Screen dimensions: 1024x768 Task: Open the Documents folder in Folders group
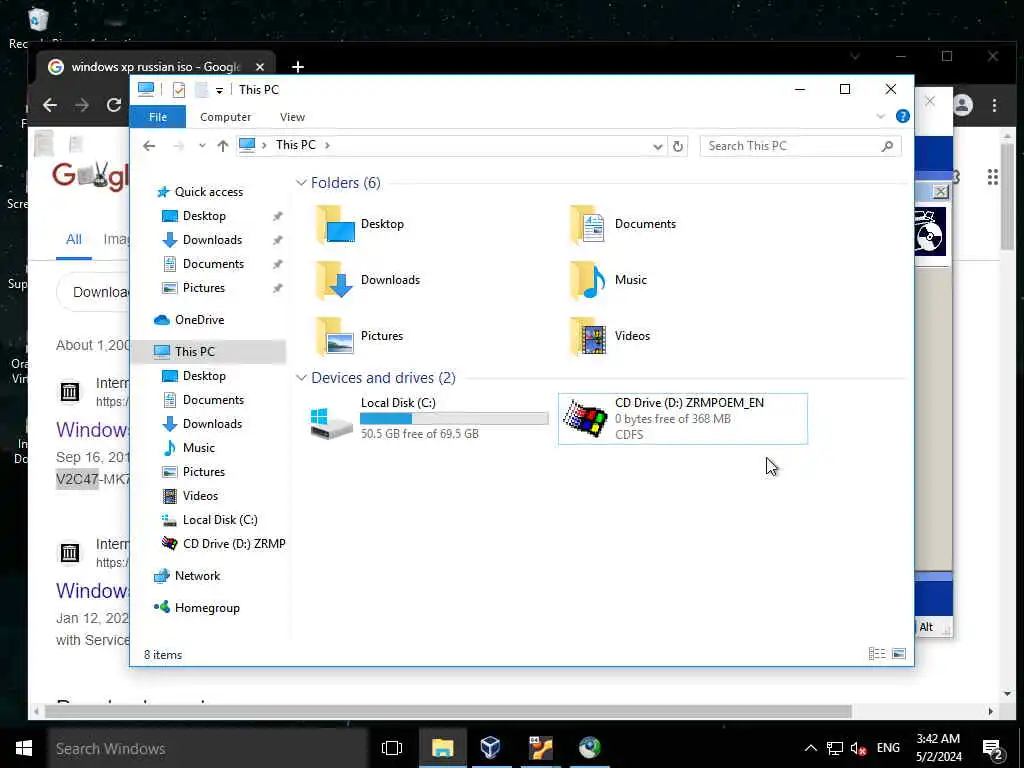(x=623, y=224)
